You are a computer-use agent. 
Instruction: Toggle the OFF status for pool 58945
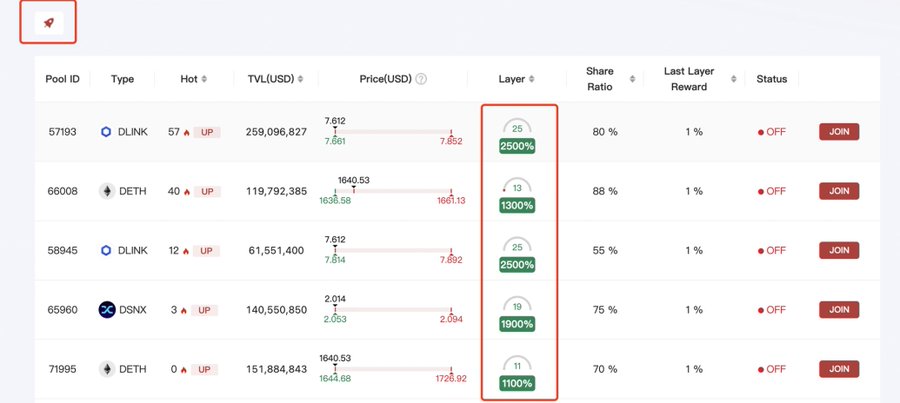772,251
